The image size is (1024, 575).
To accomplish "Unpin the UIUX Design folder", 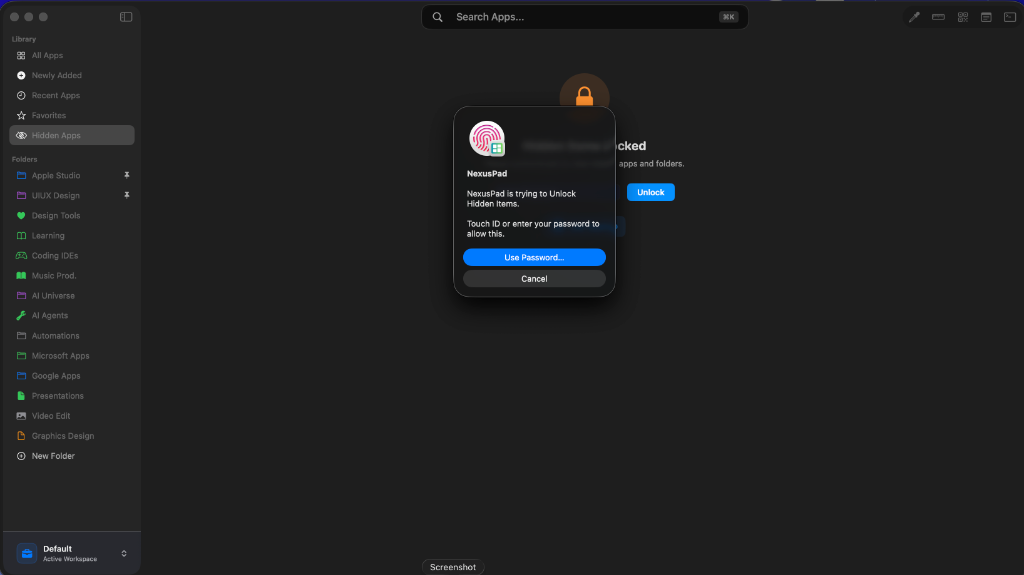I will 127,195.
